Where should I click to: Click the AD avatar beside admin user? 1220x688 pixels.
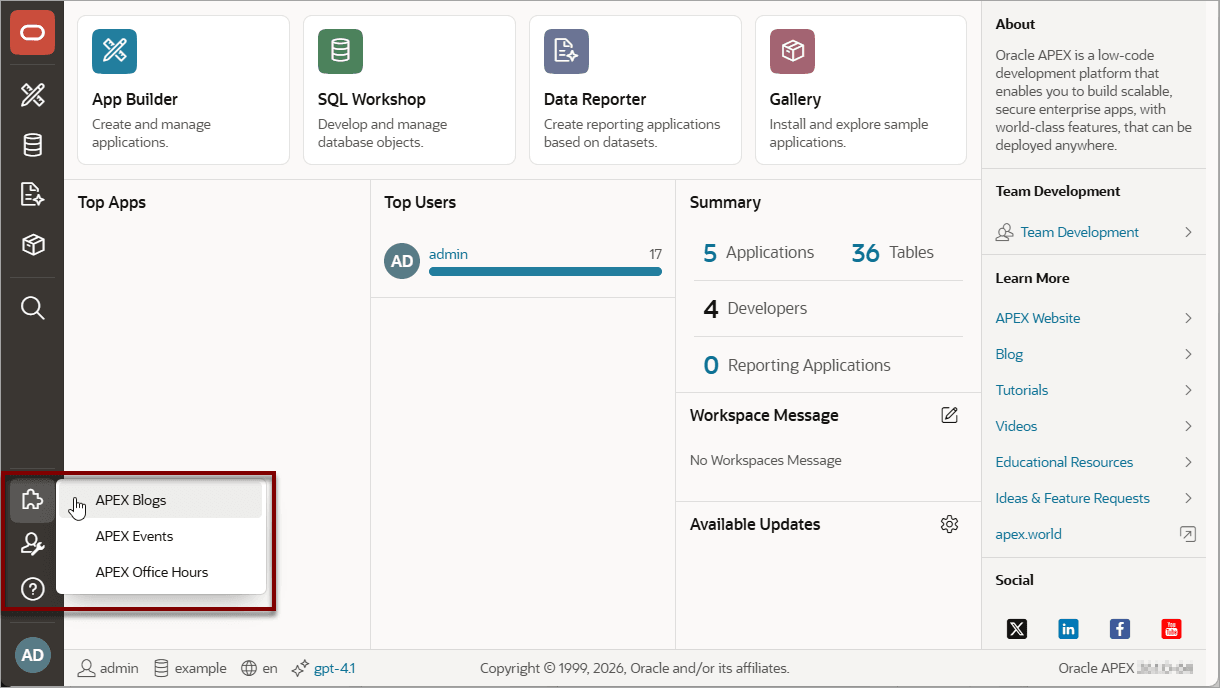coord(402,261)
